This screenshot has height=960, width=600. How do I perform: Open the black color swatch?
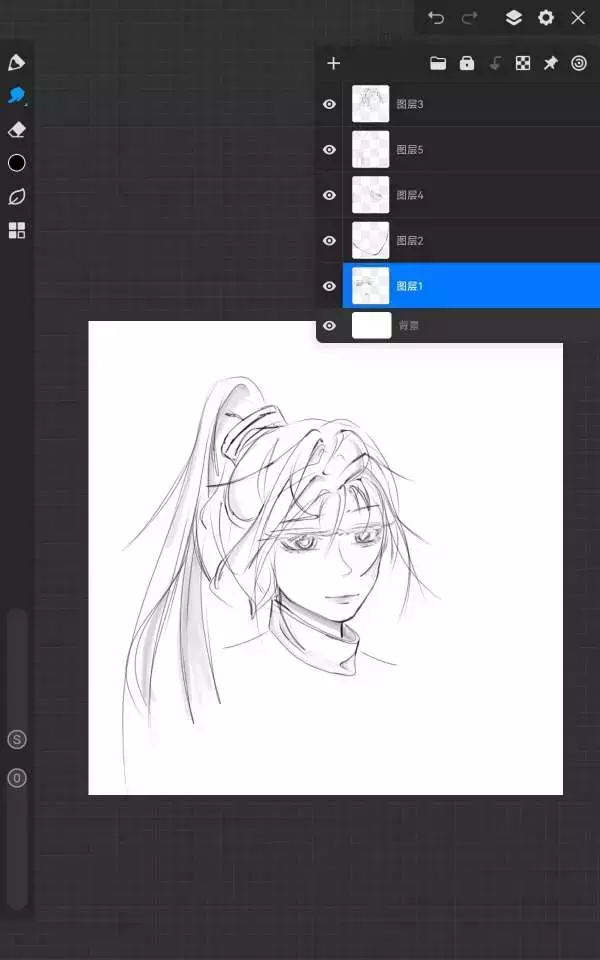tap(16, 163)
